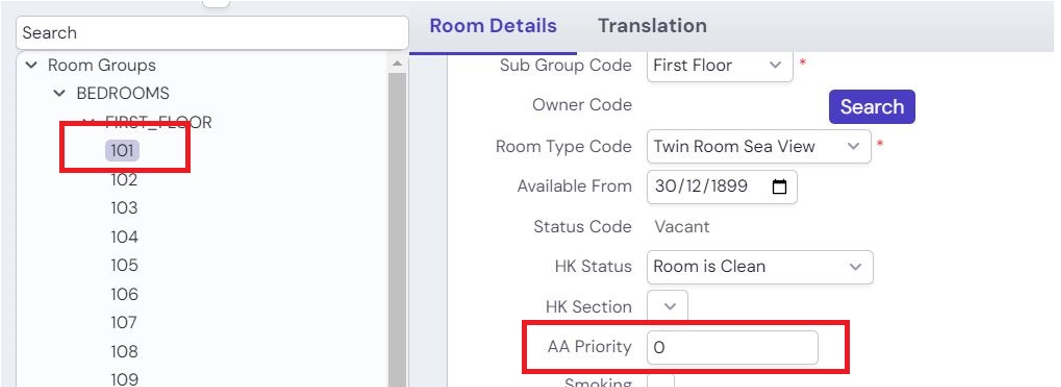Open the HK Section dropdown
The image size is (1061, 387).
668,306
